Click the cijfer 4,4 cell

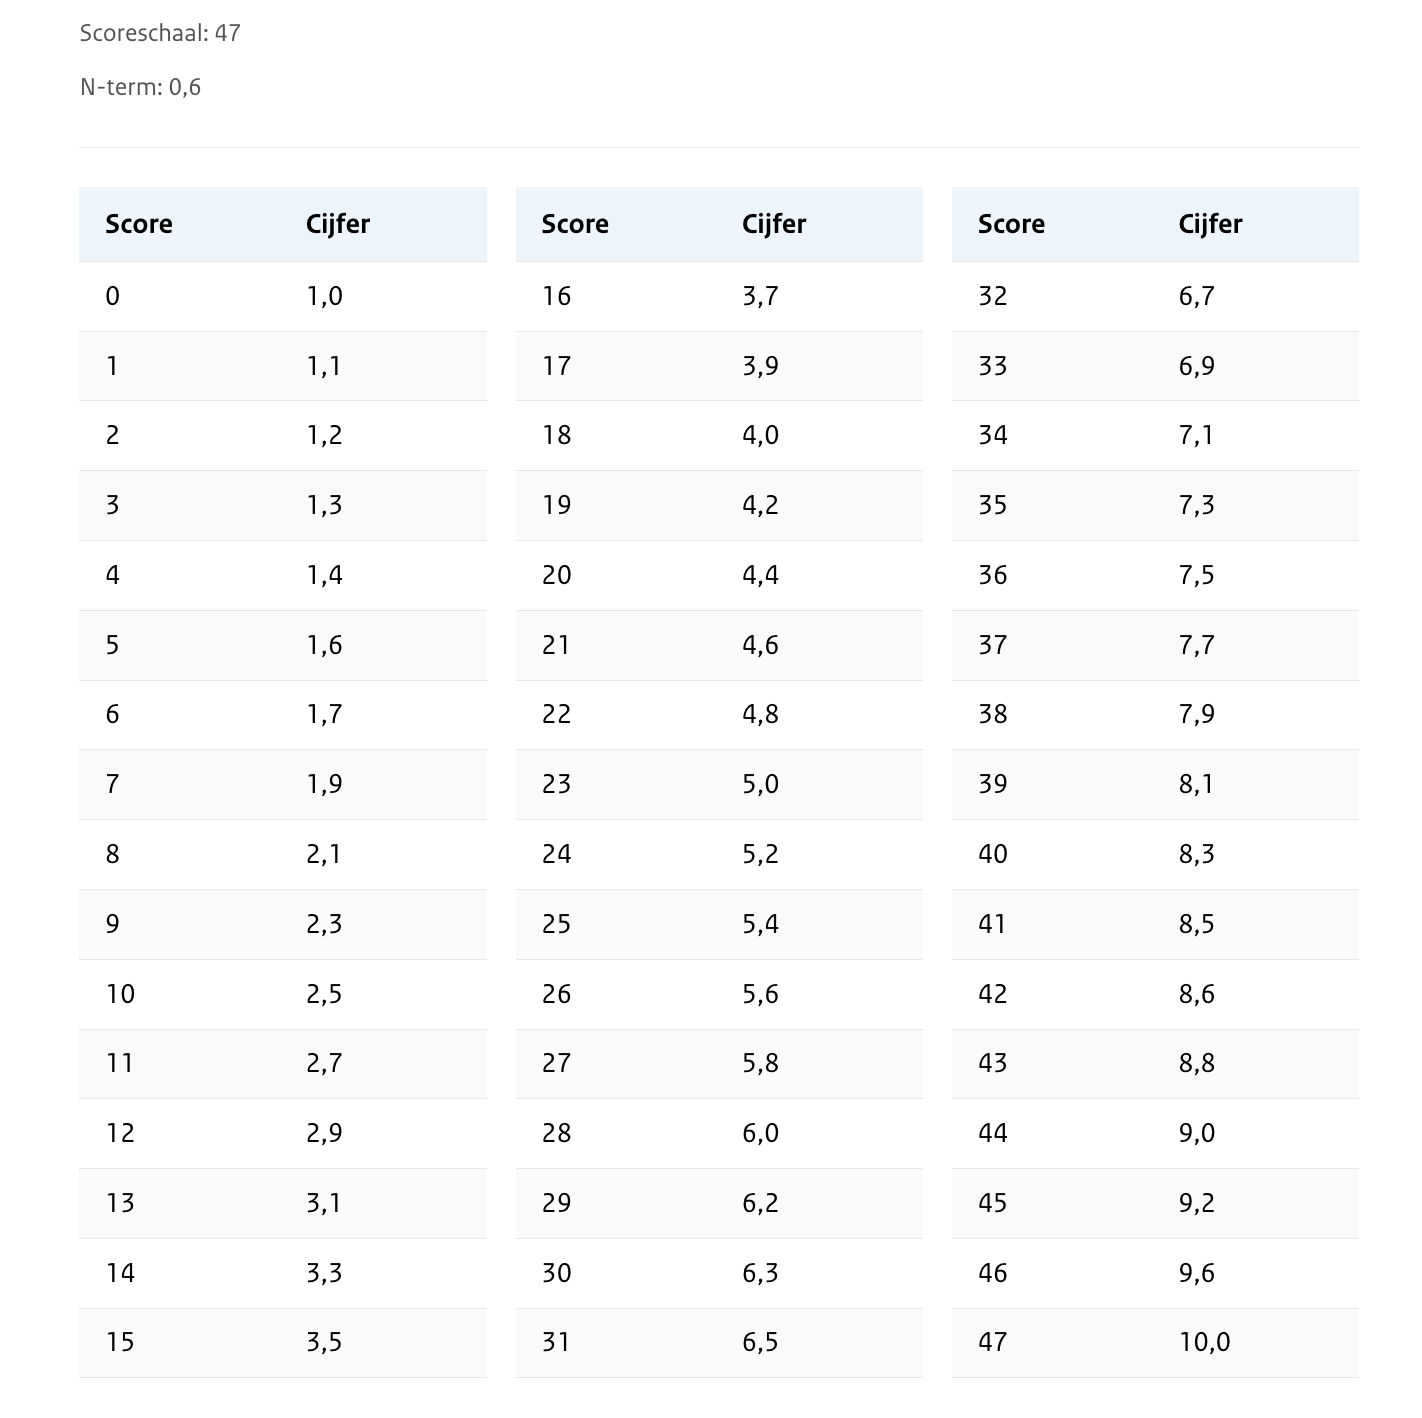(760, 575)
